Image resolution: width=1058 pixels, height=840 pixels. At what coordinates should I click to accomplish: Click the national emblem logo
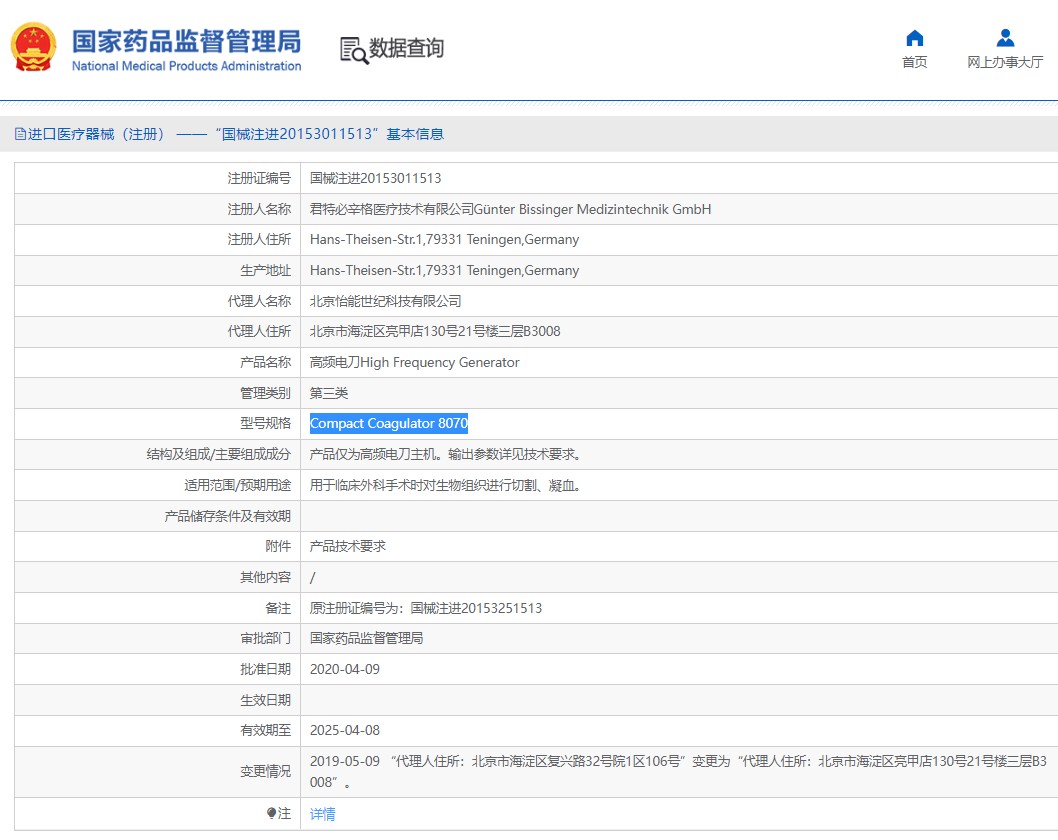click(33, 47)
